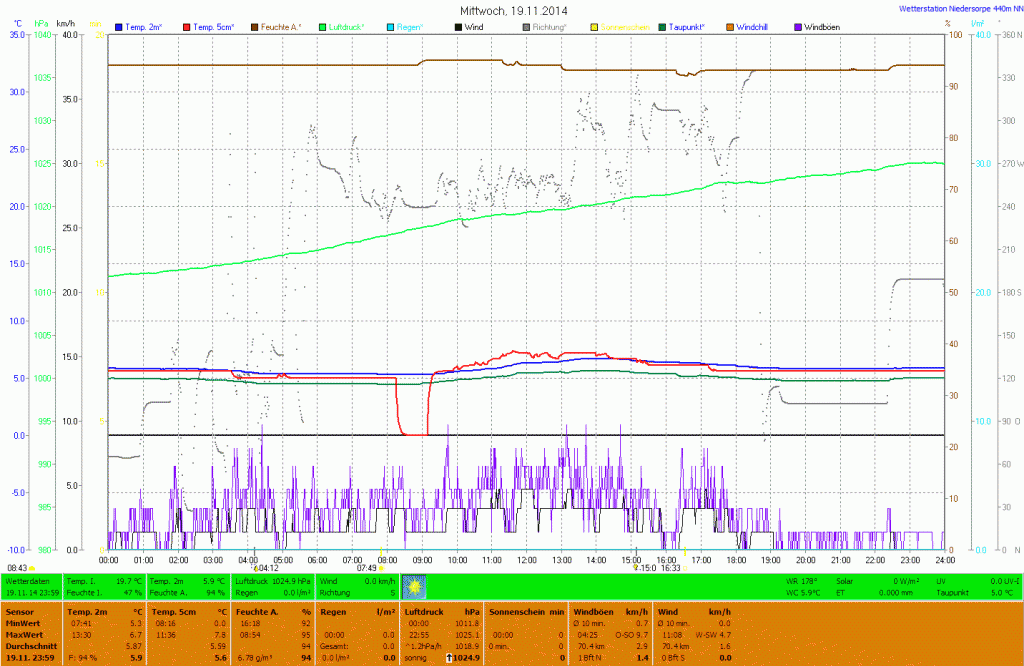Click the orange Windchill legend square
Image resolution: width=1024 pixels, height=666 pixels.
pyautogui.click(x=730, y=26)
